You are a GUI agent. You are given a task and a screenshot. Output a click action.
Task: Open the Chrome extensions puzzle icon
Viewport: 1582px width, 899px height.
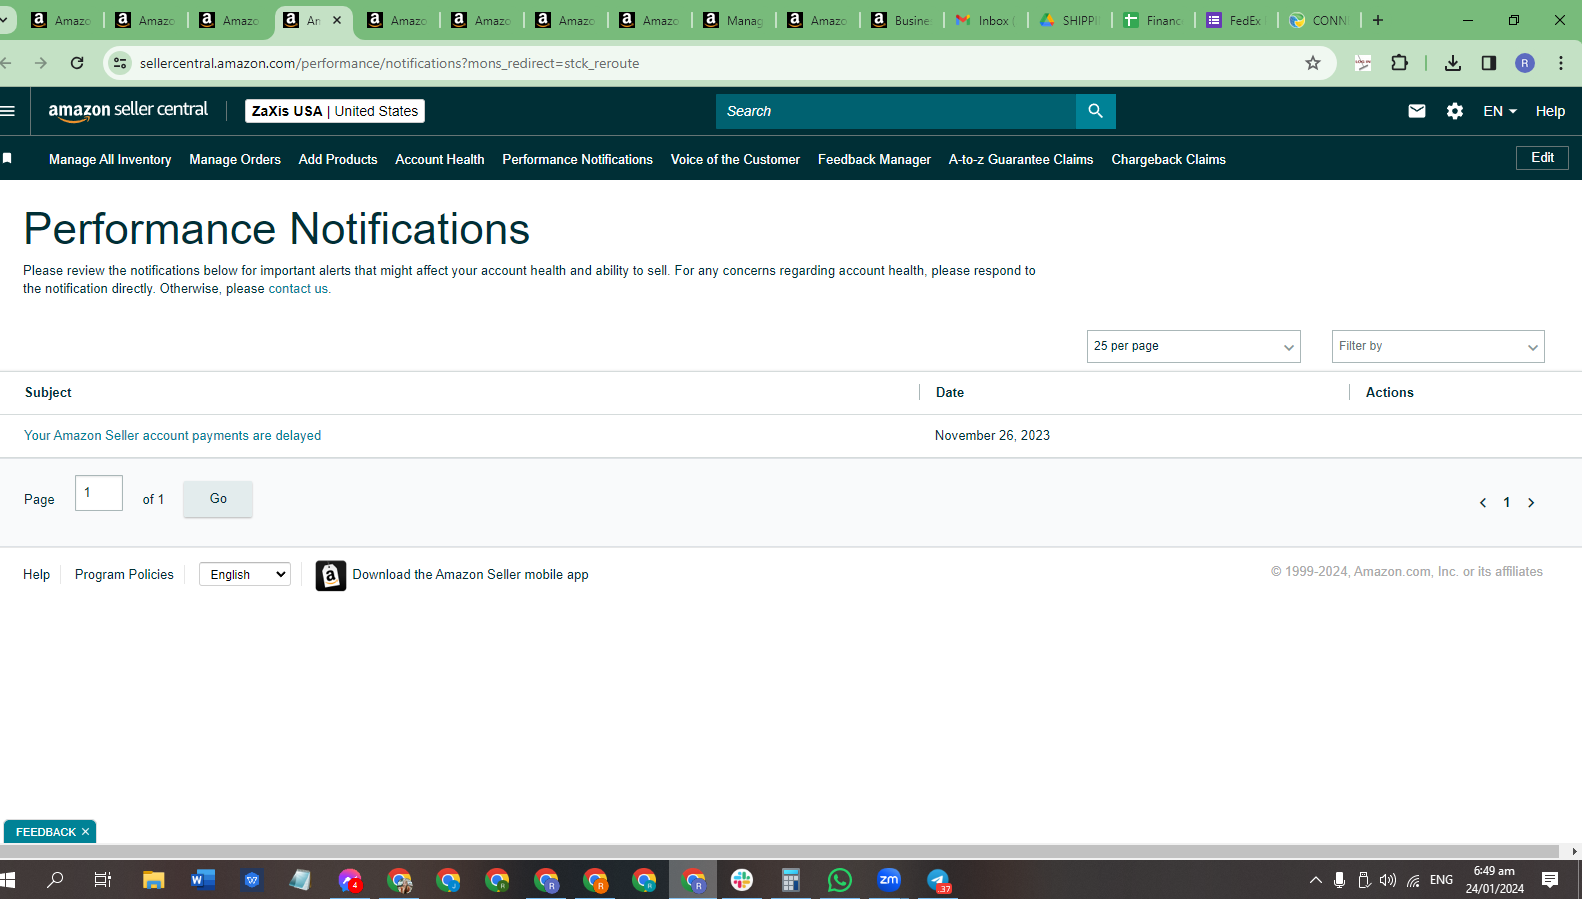[1399, 63]
